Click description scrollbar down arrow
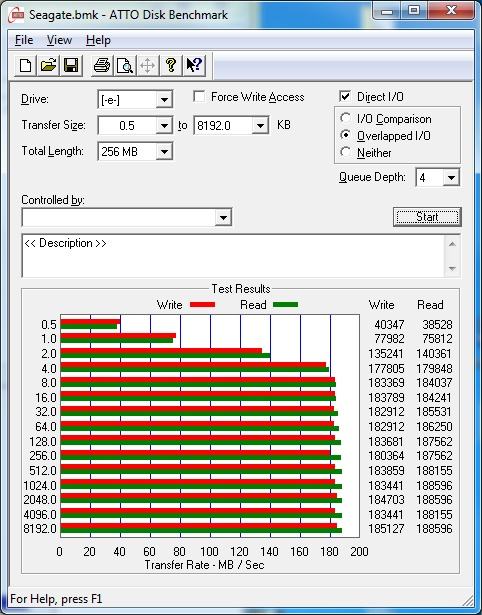Image resolution: width=482 pixels, height=615 pixels. [452, 268]
